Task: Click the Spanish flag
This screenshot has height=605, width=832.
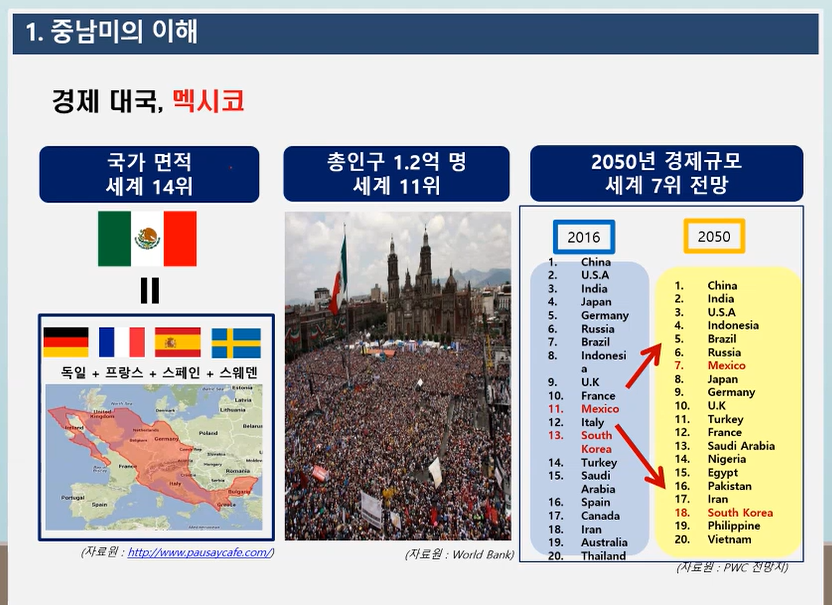Action: pos(178,342)
